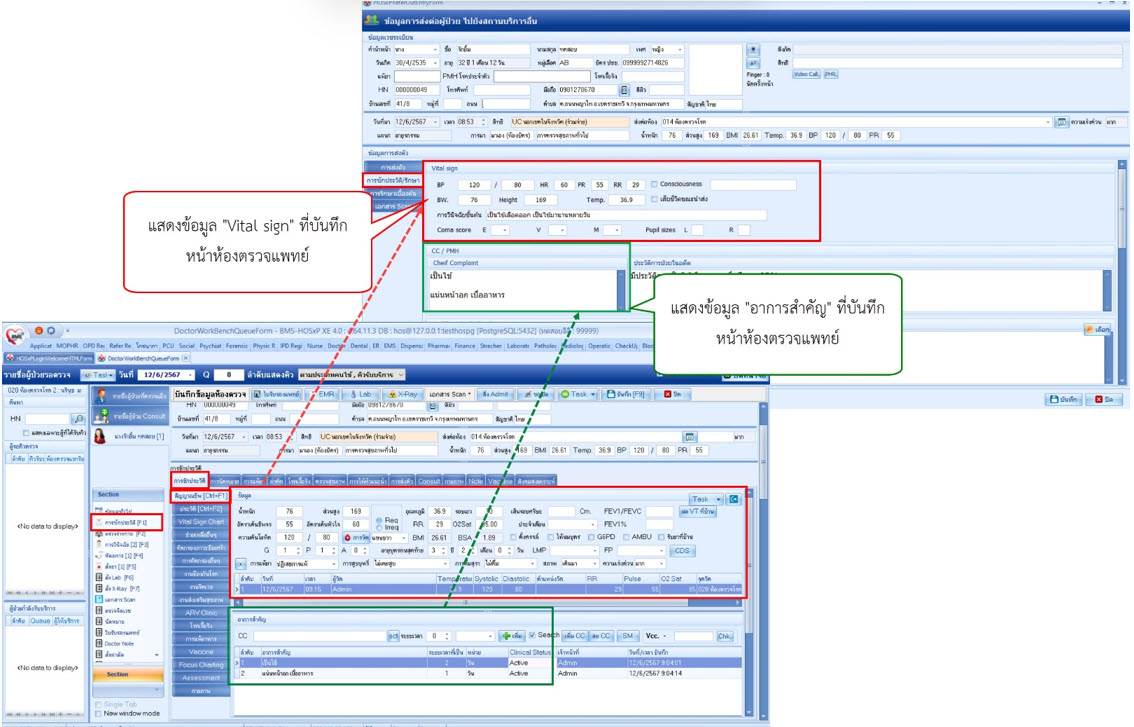Click the SM button in CC section
The image size is (1134, 727).
628,636
